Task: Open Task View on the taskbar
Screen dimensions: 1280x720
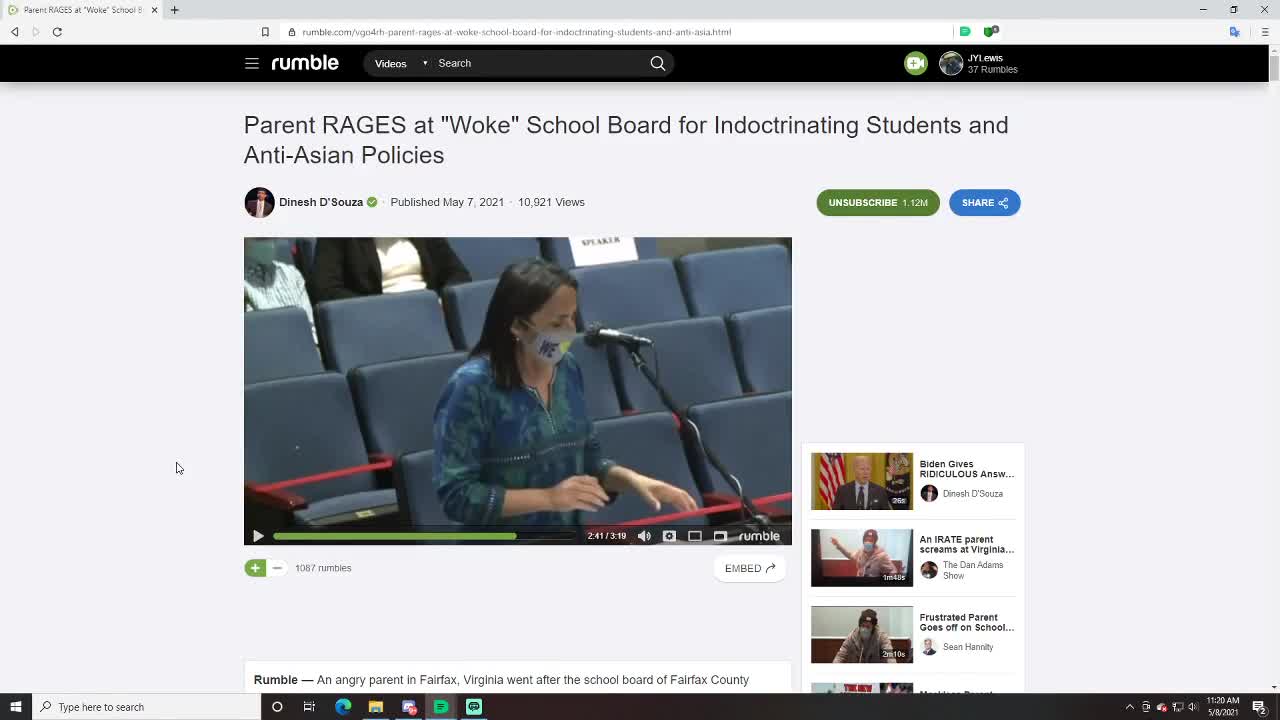Action: 309,707
